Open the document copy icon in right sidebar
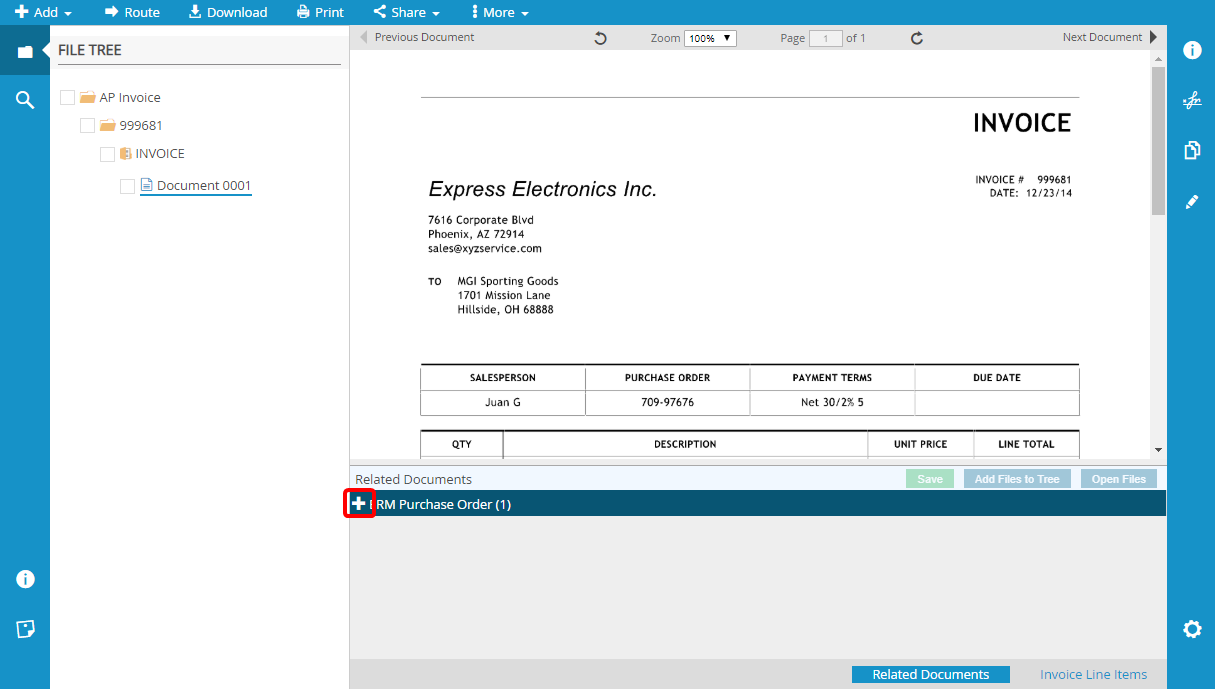Viewport: 1215px width, 689px height. tap(1191, 150)
